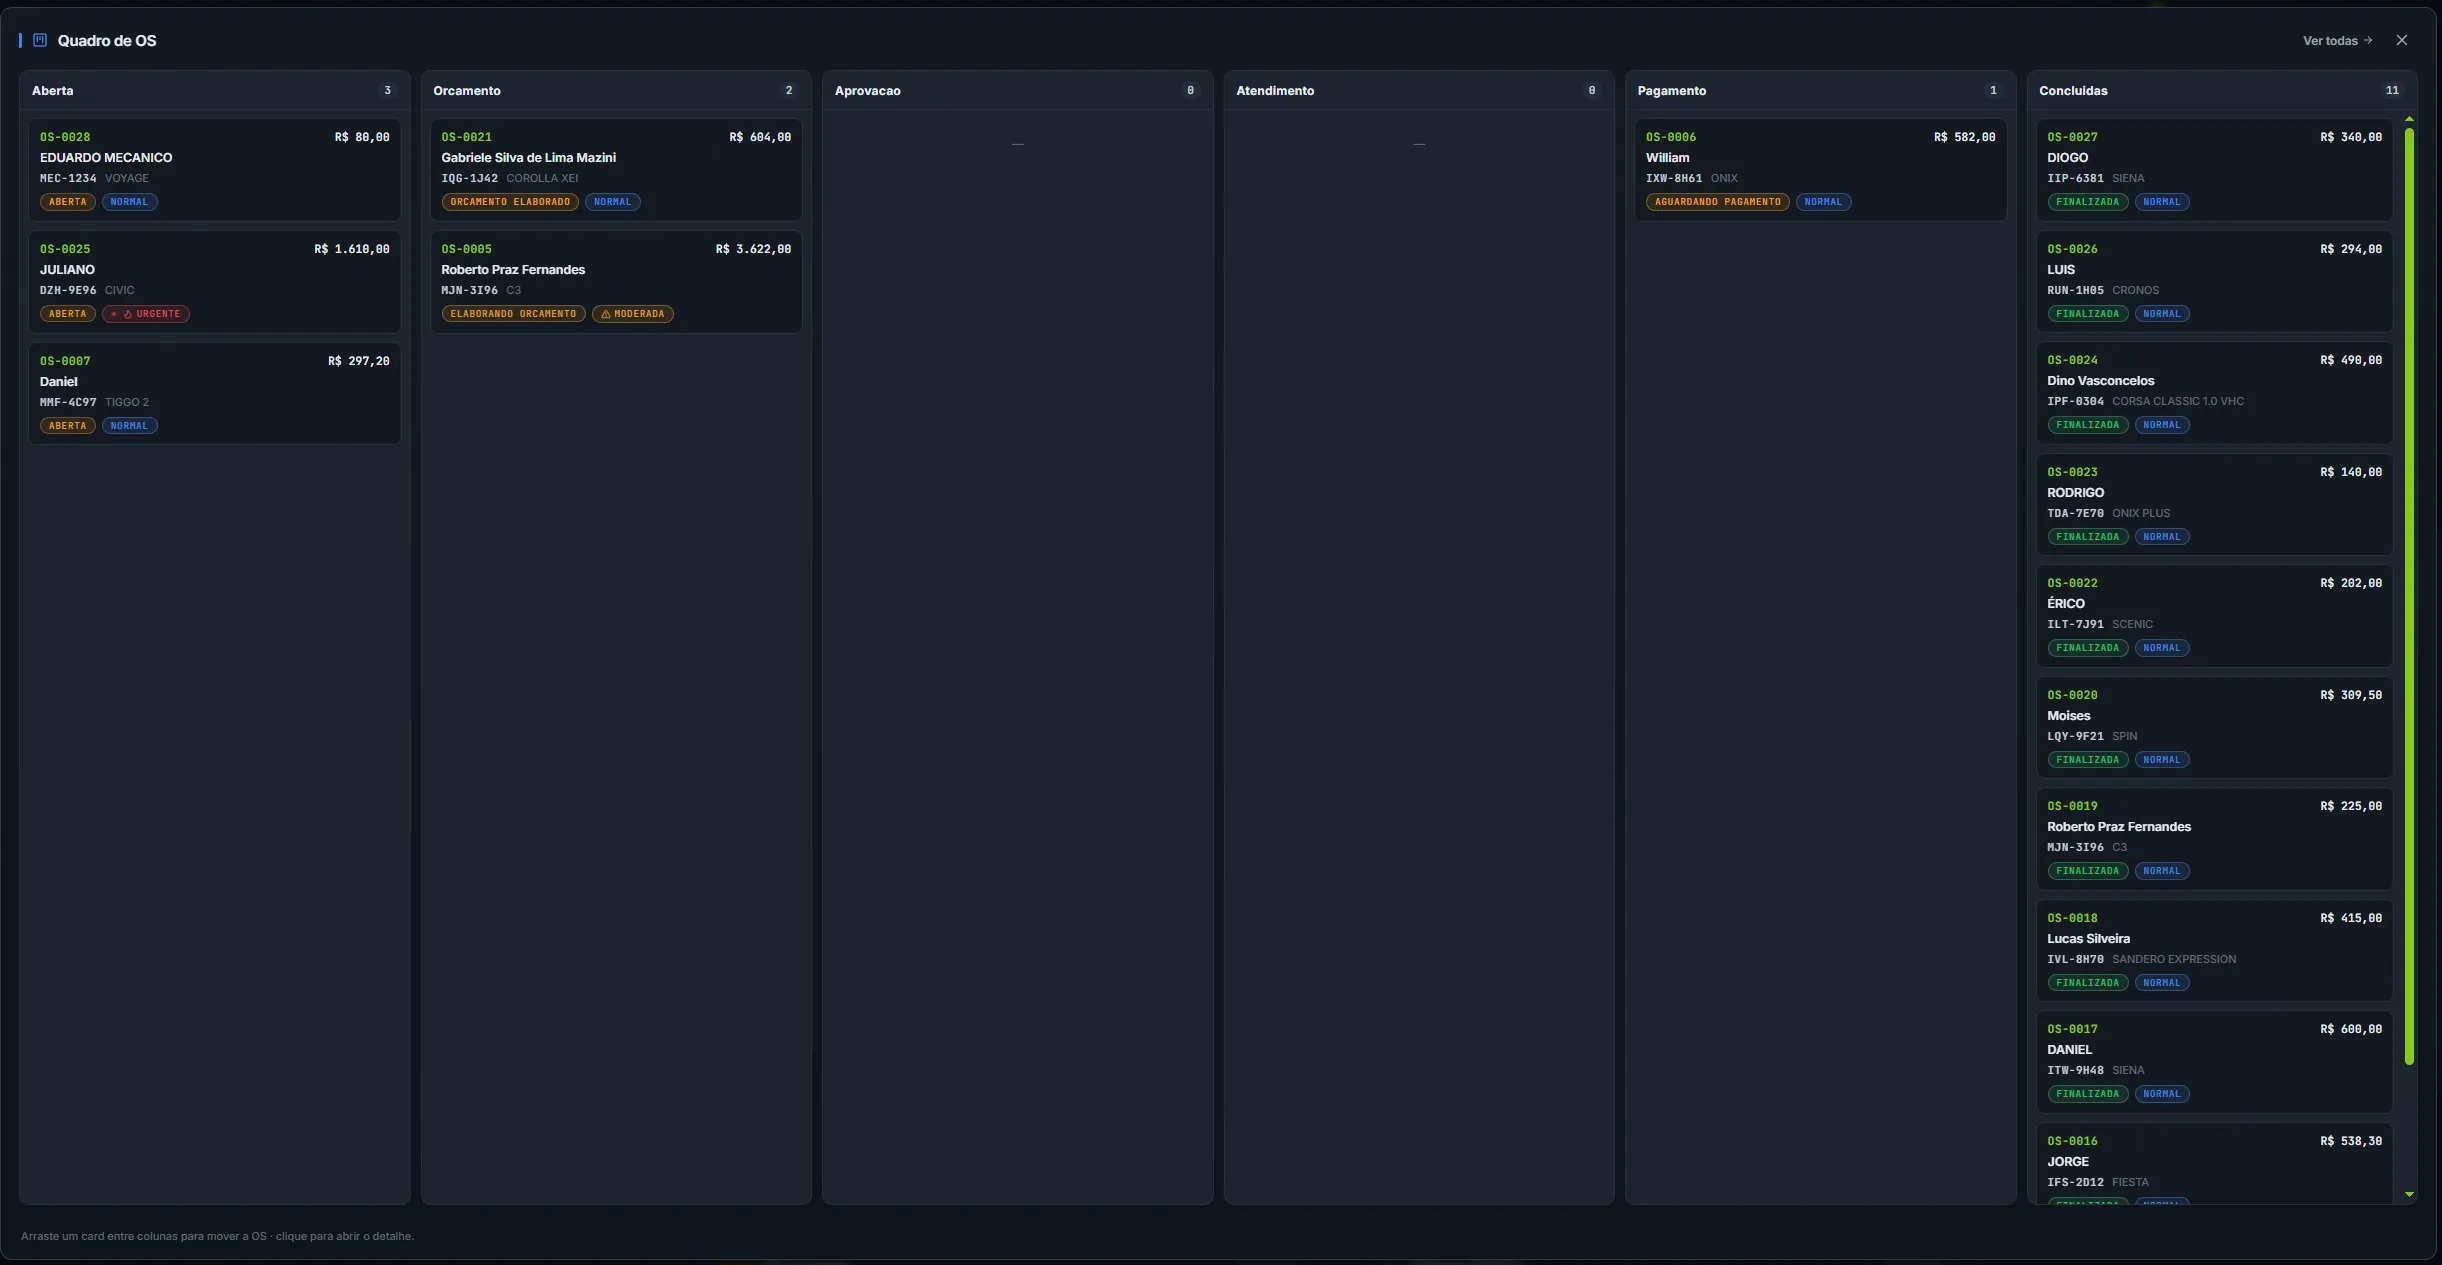Screen dimensions: 2442x1265
Task: Click the FINALIZADA badge on OS-0027
Action: pos(2087,202)
